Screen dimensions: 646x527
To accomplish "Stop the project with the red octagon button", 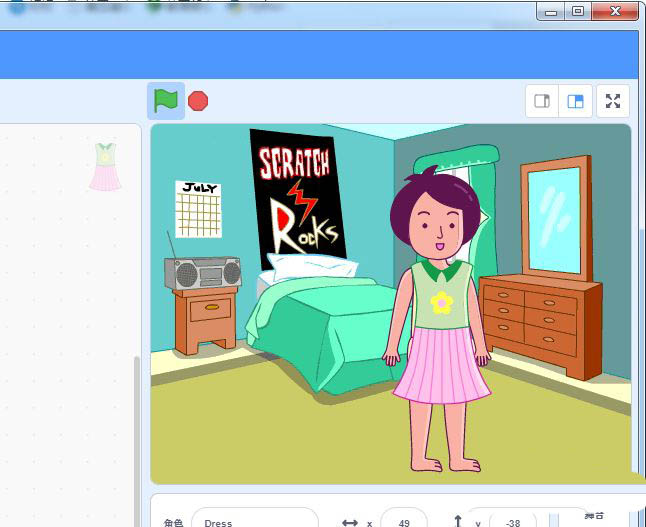I will pos(198,101).
